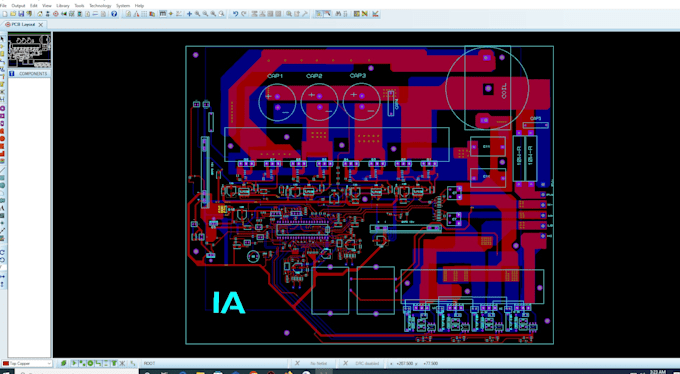Click the CAP1 label on the board

point(275,76)
